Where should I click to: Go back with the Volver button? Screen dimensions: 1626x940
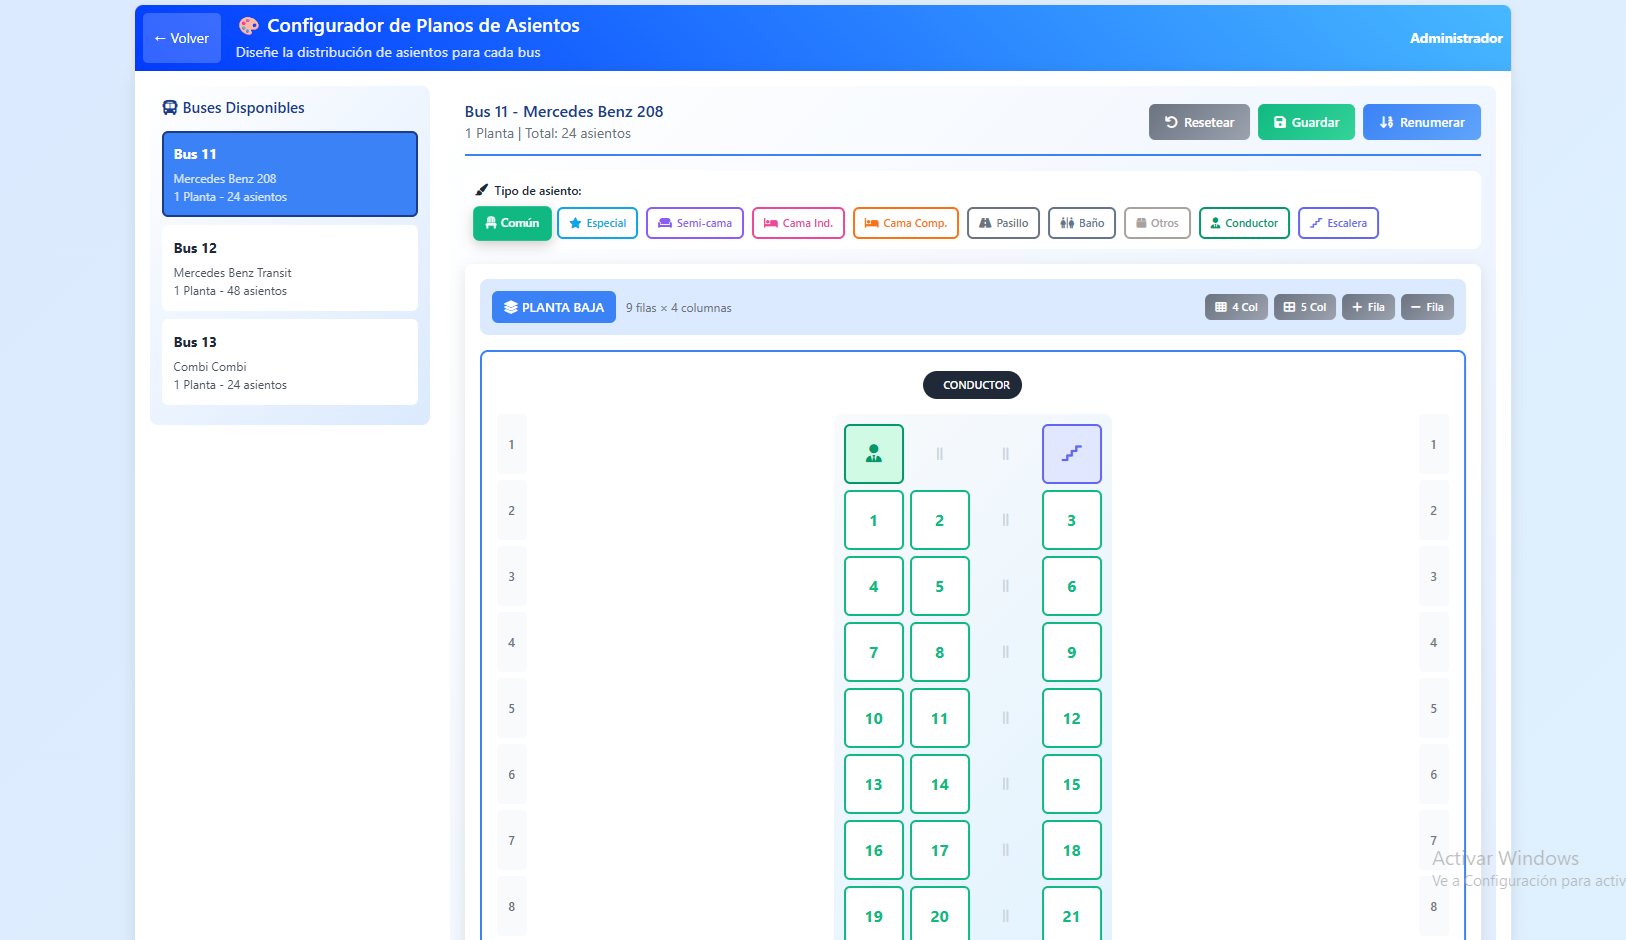(181, 38)
